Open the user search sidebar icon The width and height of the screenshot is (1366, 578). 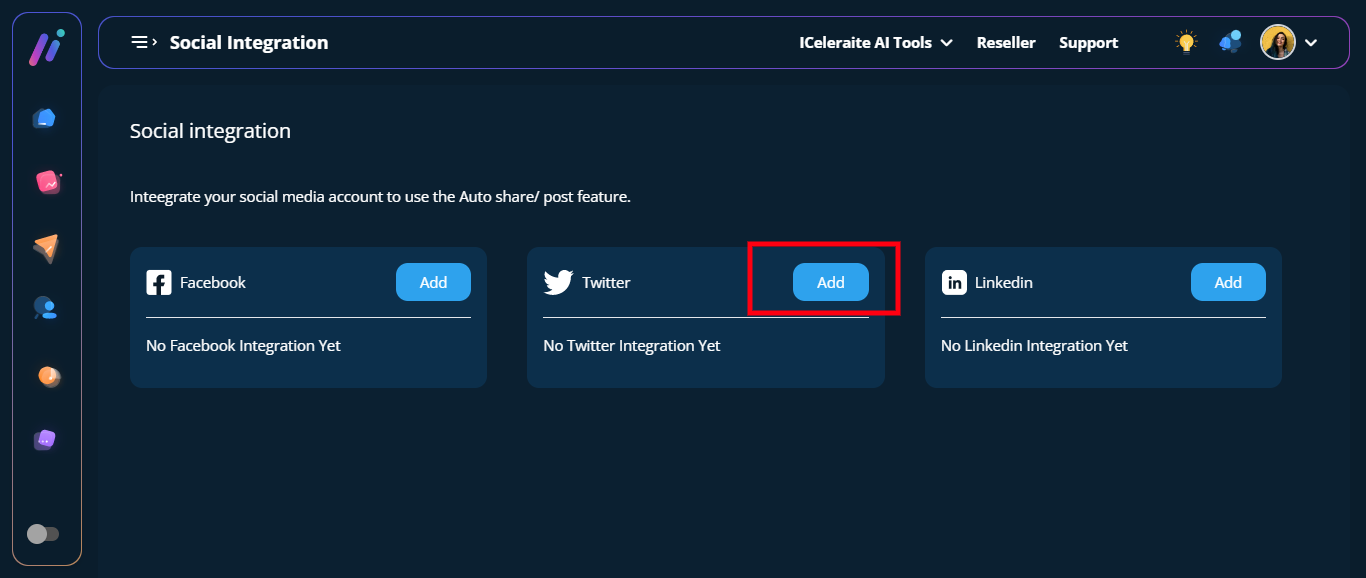coord(45,309)
